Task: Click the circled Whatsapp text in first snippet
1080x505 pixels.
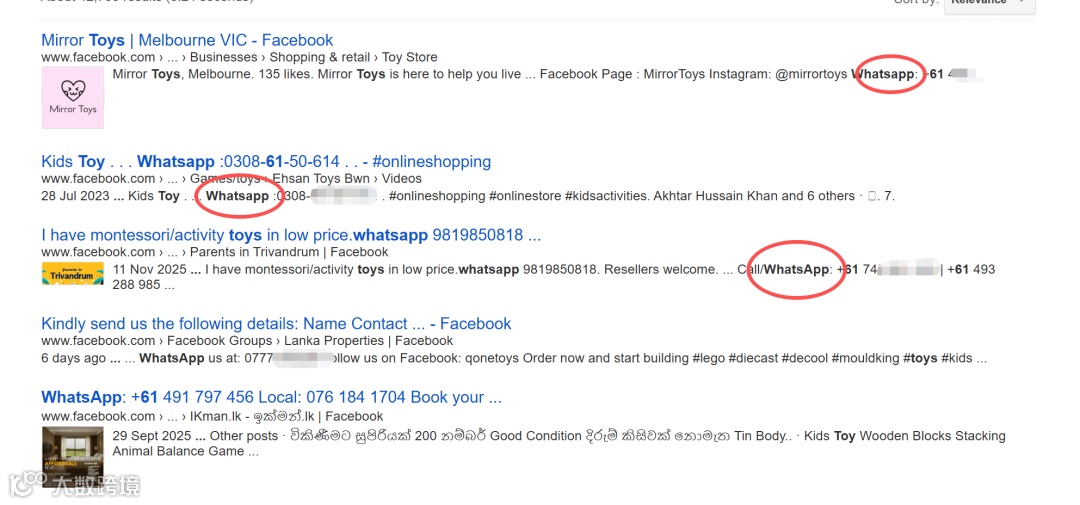Action: [884, 74]
